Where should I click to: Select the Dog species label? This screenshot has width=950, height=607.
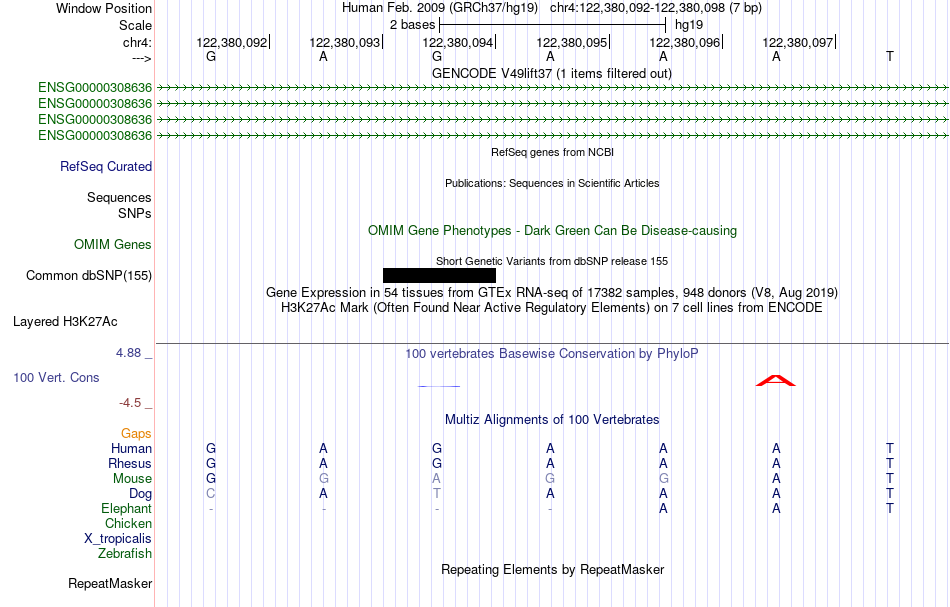pyautogui.click(x=140, y=494)
